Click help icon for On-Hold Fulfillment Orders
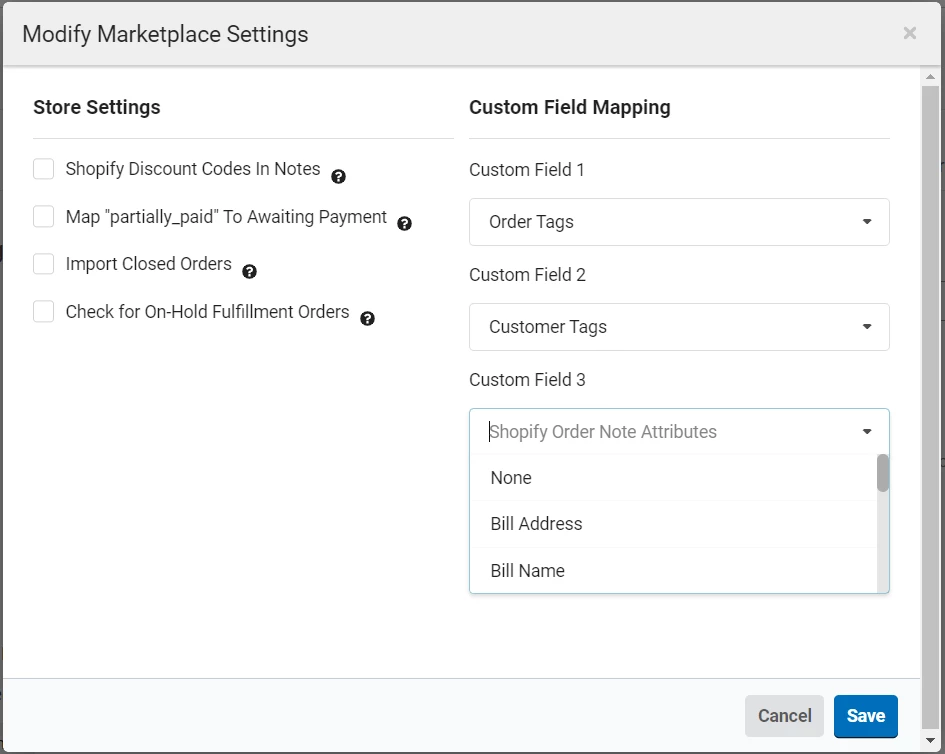Image resolution: width=945 pixels, height=754 pixels. (x=367, y=319)
